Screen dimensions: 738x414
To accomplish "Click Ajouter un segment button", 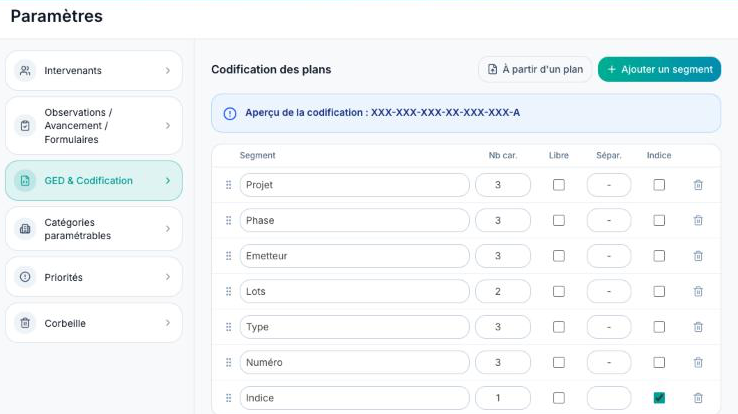I will (x=659, y=70).
